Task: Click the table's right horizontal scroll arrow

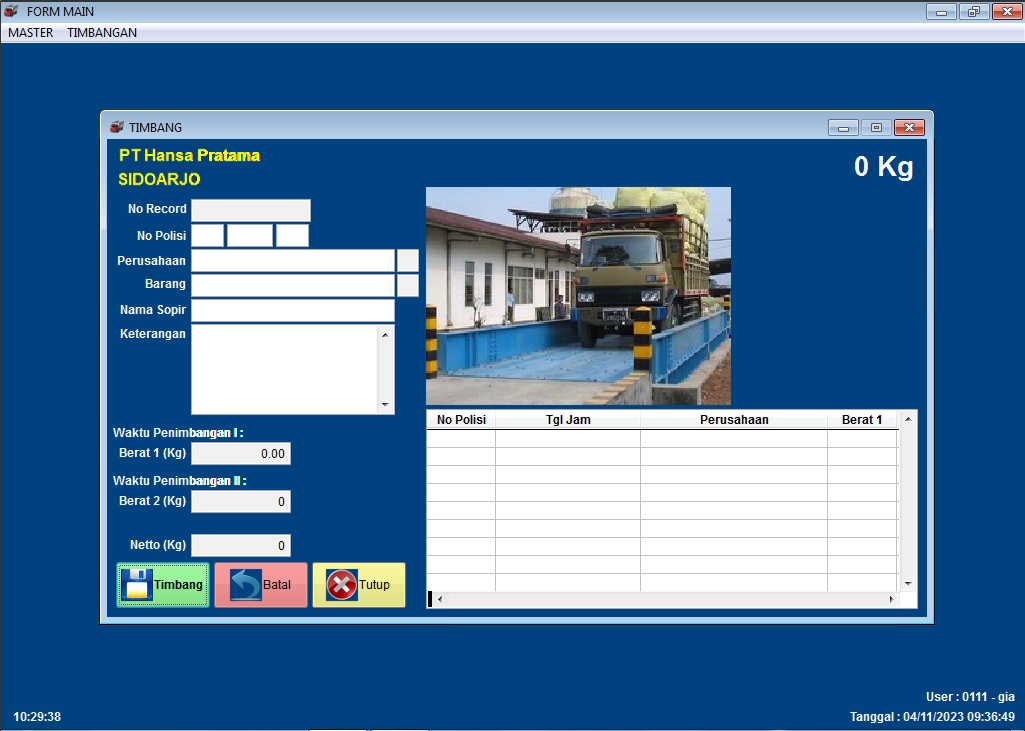Action: (x=892, y=599)
